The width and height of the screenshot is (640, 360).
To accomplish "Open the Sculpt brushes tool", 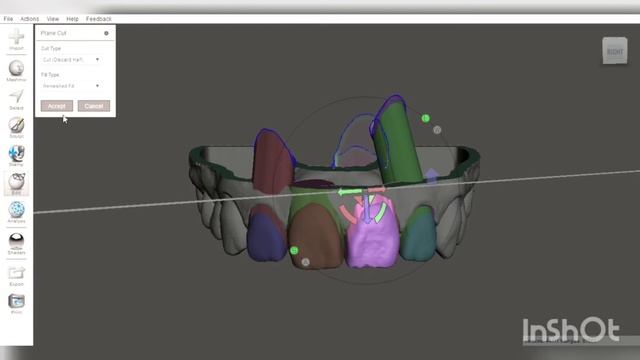I will (16, 127).
